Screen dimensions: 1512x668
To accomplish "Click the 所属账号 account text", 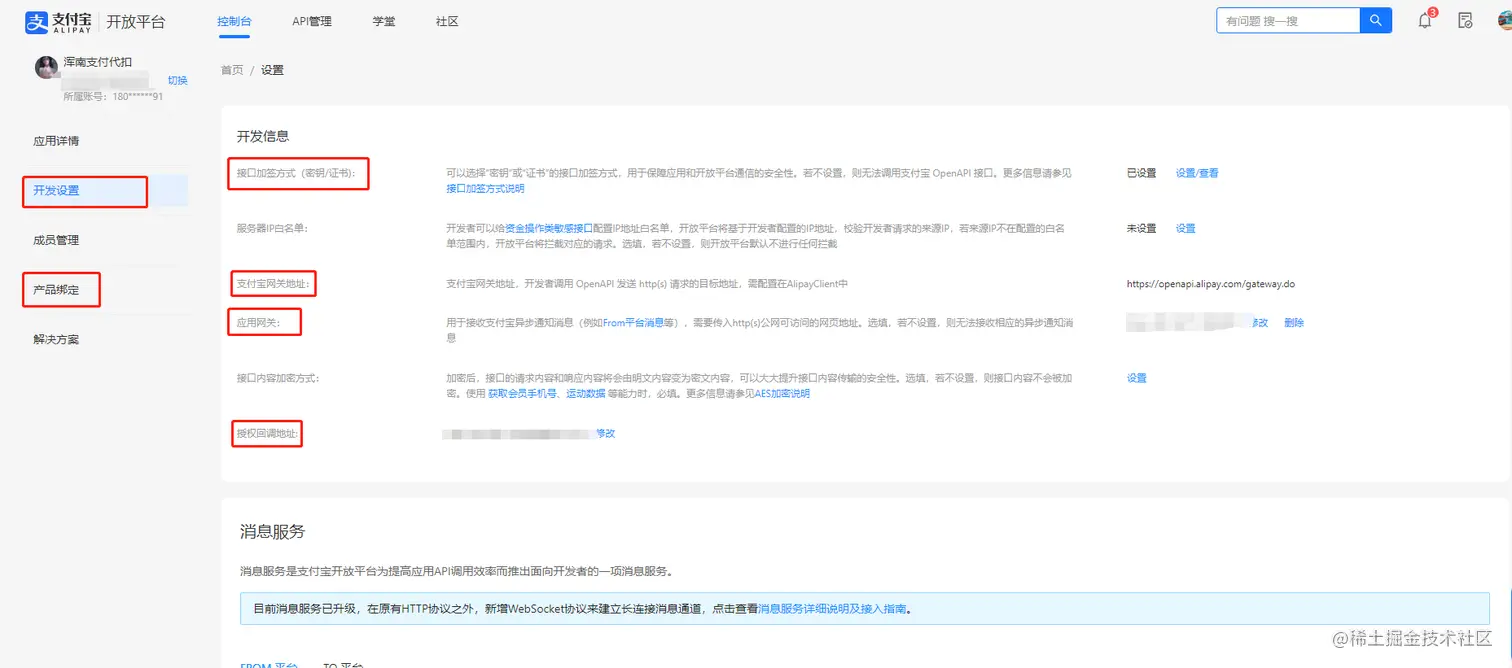I will point(113,97).
